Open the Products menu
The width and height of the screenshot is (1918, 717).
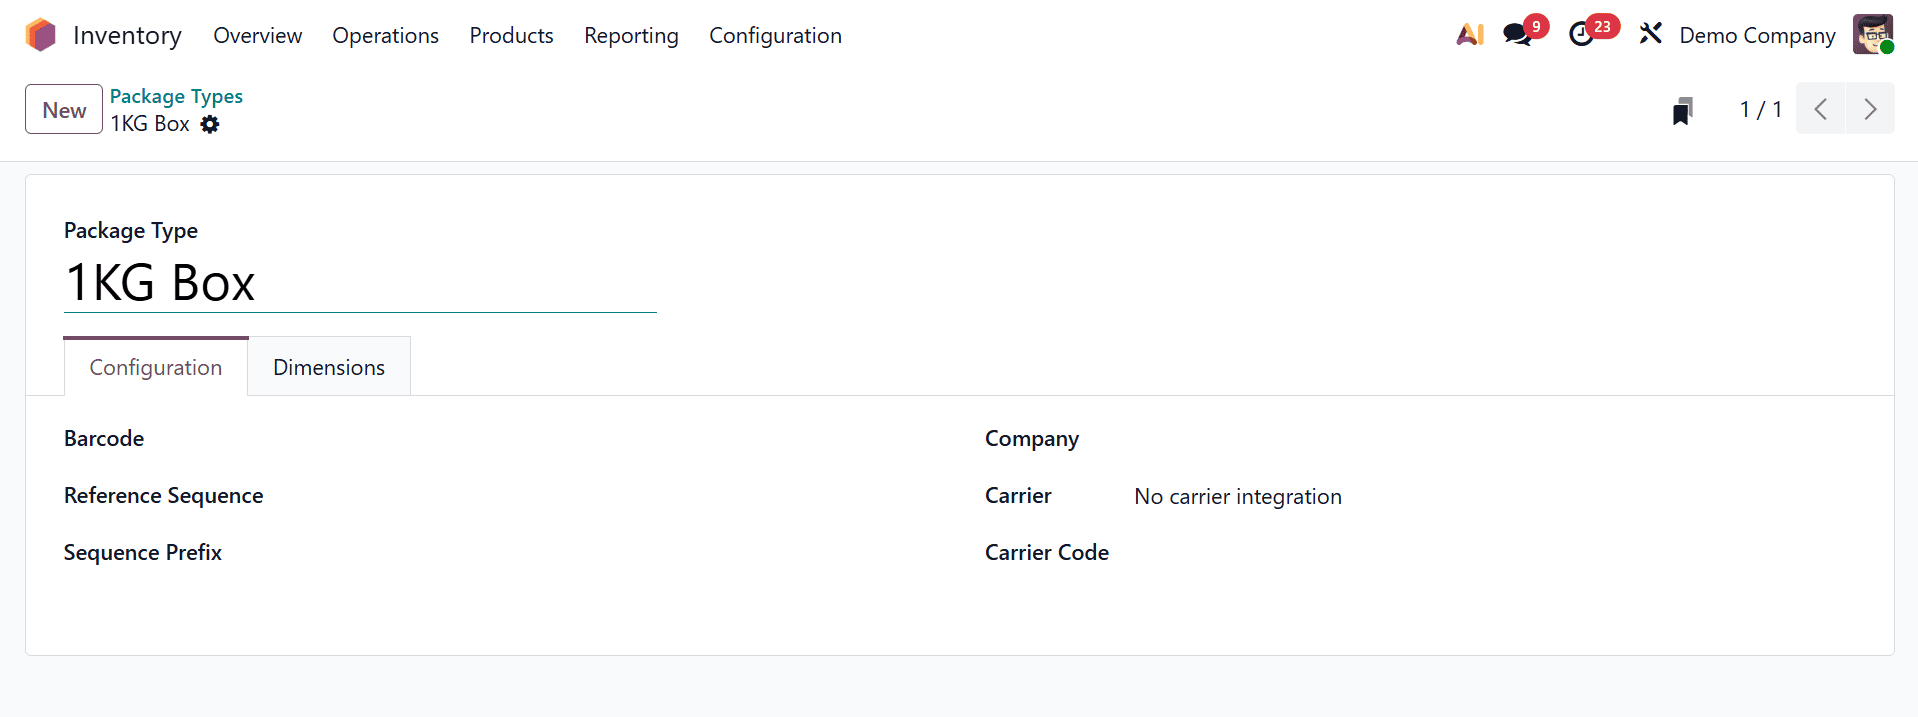pyautogui.click(x=511, y=35)
